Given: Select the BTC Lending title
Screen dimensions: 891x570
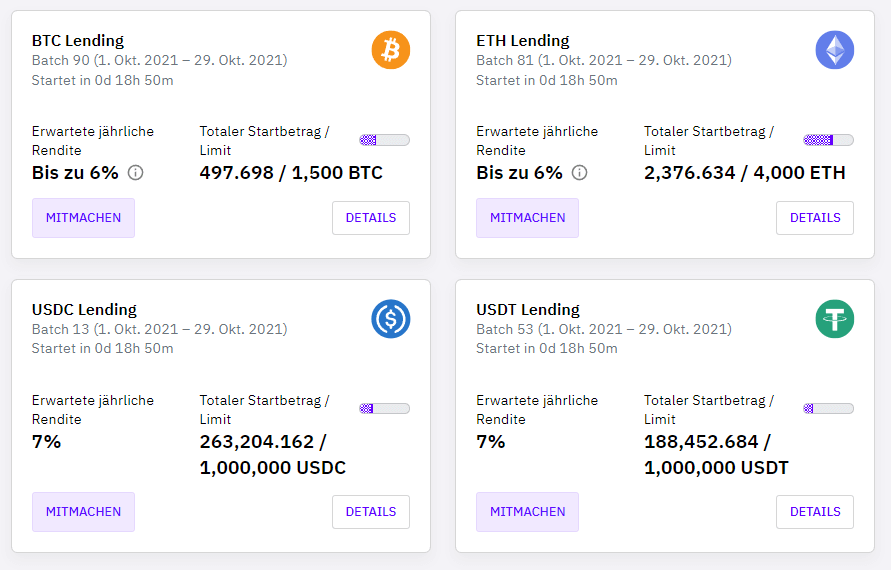Looking at the screenshot, I should 78,41.
